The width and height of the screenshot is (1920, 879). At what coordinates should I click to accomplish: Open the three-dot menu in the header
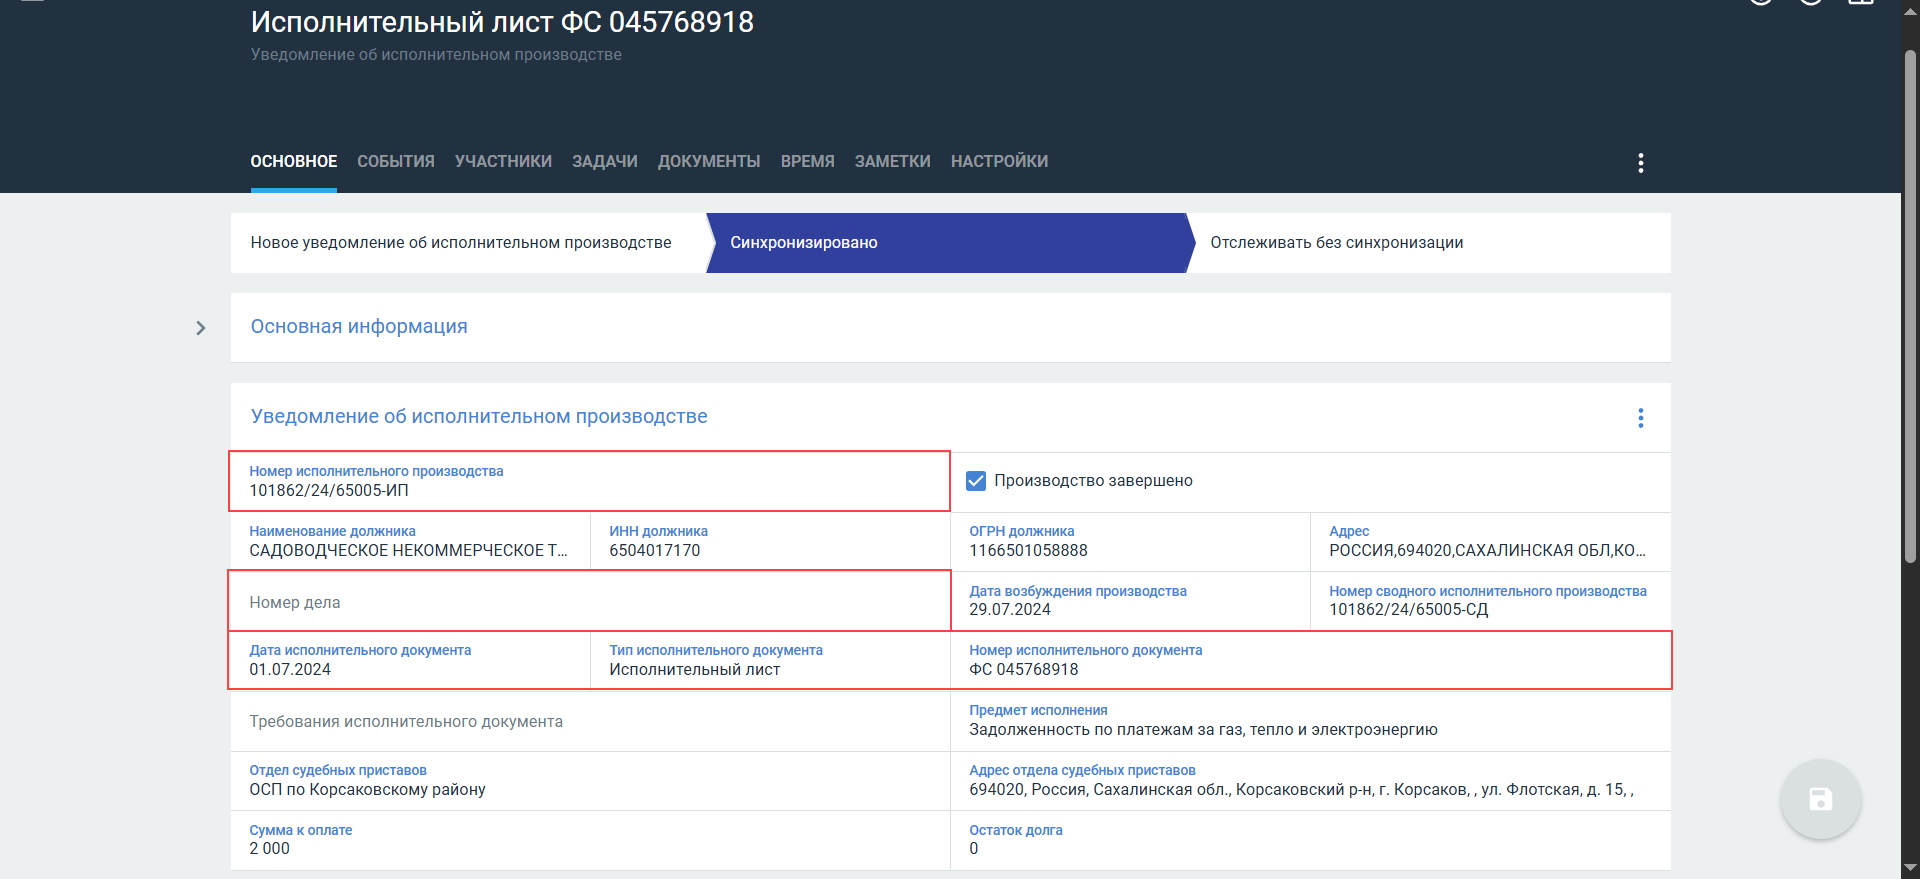1640,163
